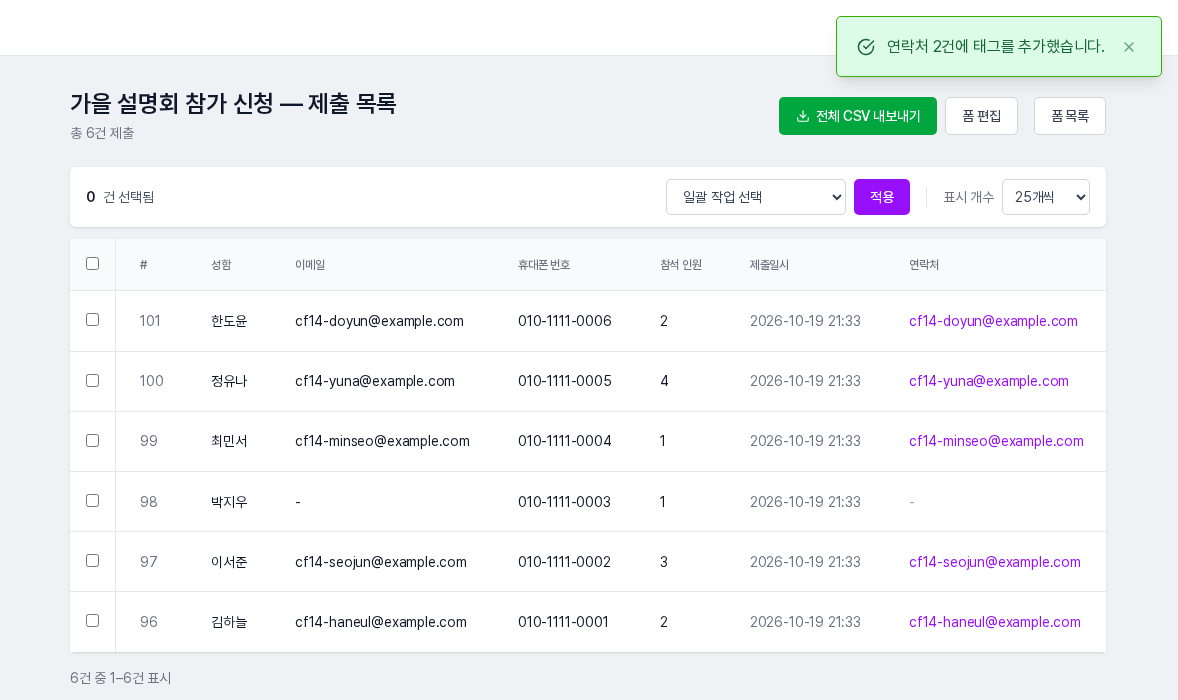Check the row for 이서준
The width and height of the screenshot is (1178, 700).
(x=92, y=561)
